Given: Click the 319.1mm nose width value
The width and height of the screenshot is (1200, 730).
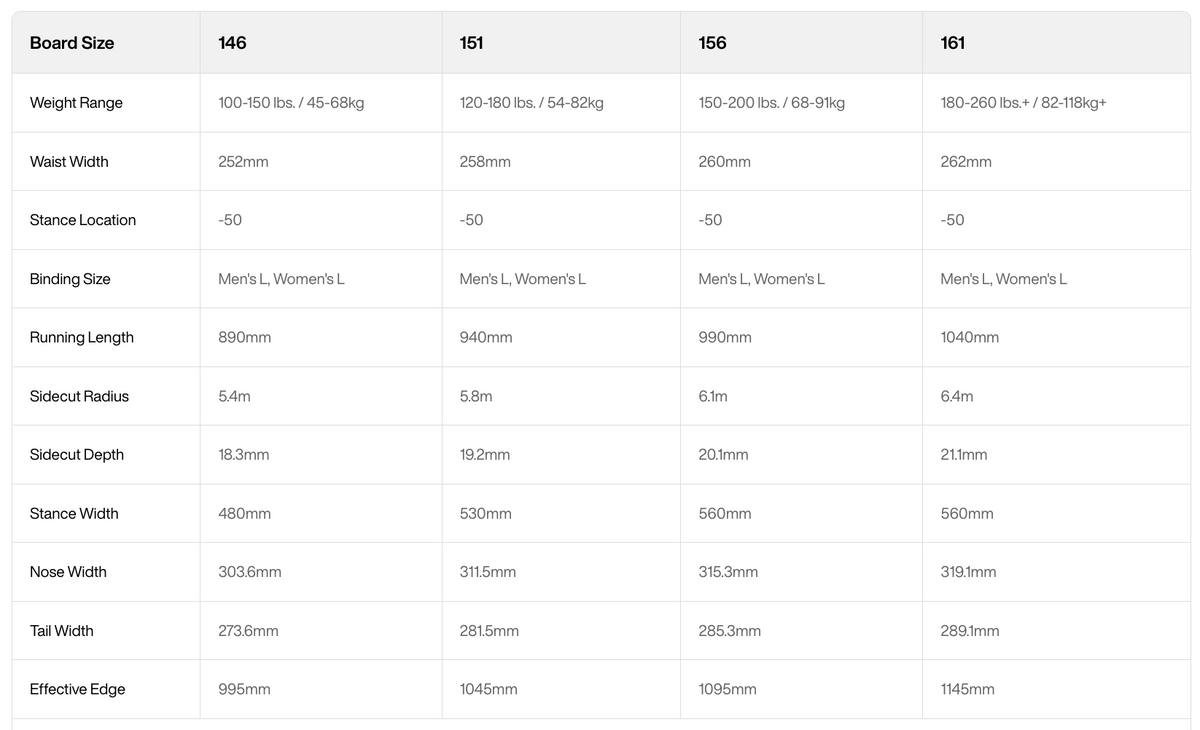Looking at the screenshot, I should pos(969,572).
